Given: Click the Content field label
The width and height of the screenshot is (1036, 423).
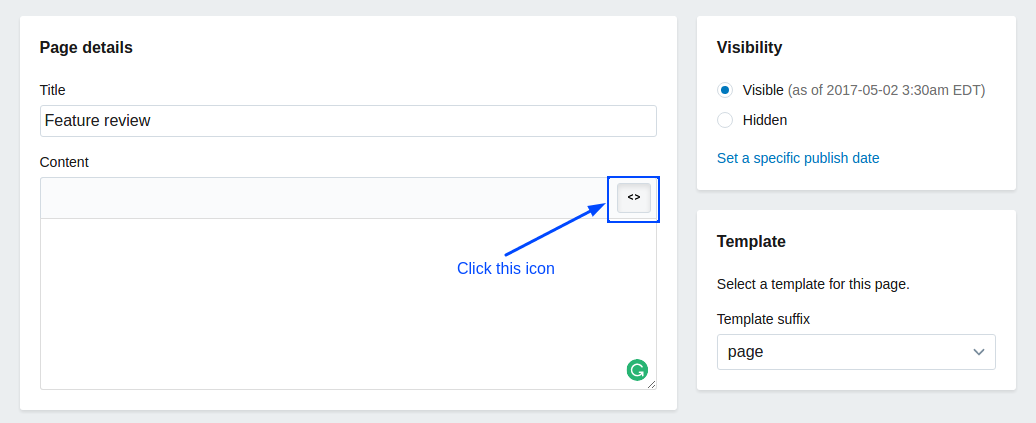Looking at the screenshot, I should tap(64, 162).
